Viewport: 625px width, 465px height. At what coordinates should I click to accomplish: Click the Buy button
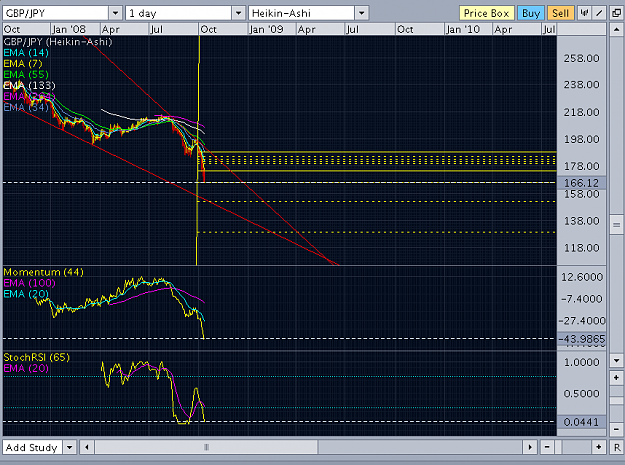[531, 13]
